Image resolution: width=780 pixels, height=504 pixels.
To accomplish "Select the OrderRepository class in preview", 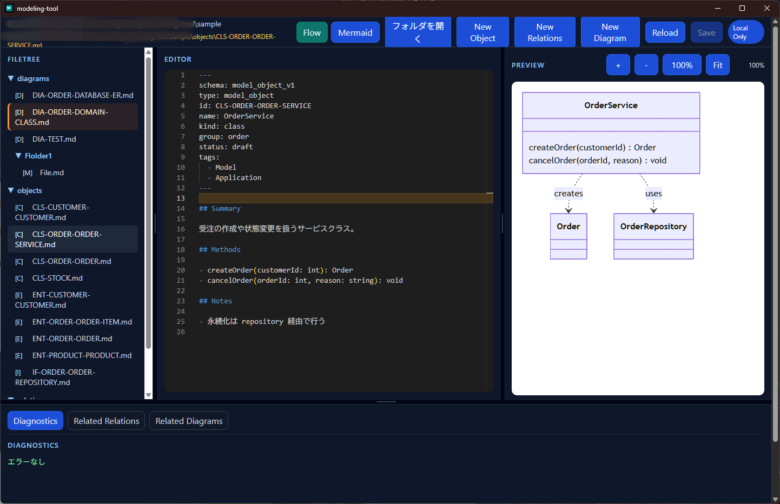I will (653, 227).
